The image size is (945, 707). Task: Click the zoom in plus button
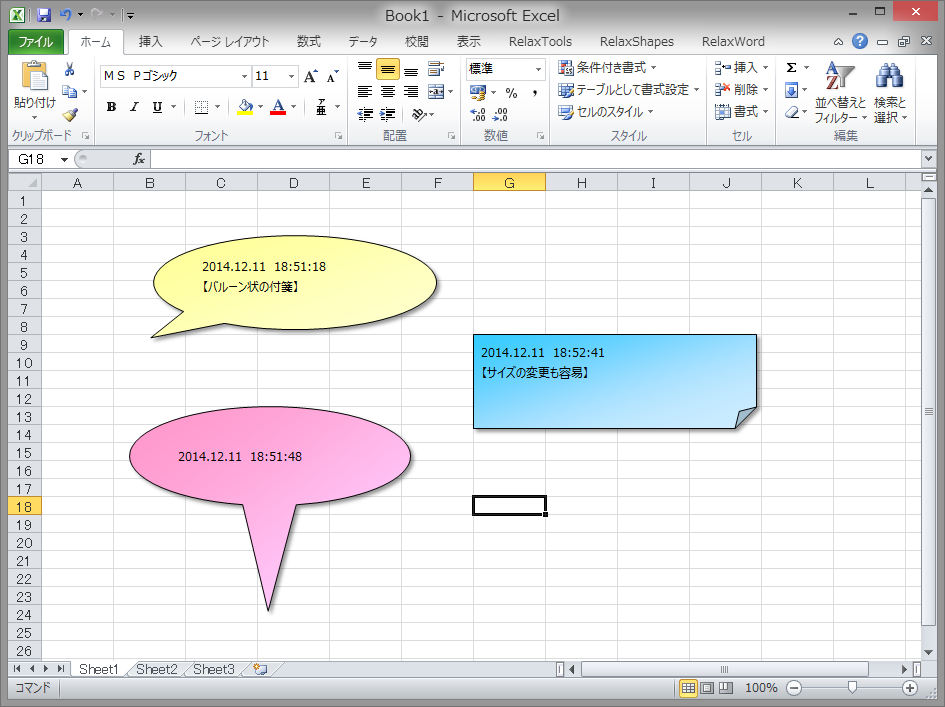click(x=909, y=688)
